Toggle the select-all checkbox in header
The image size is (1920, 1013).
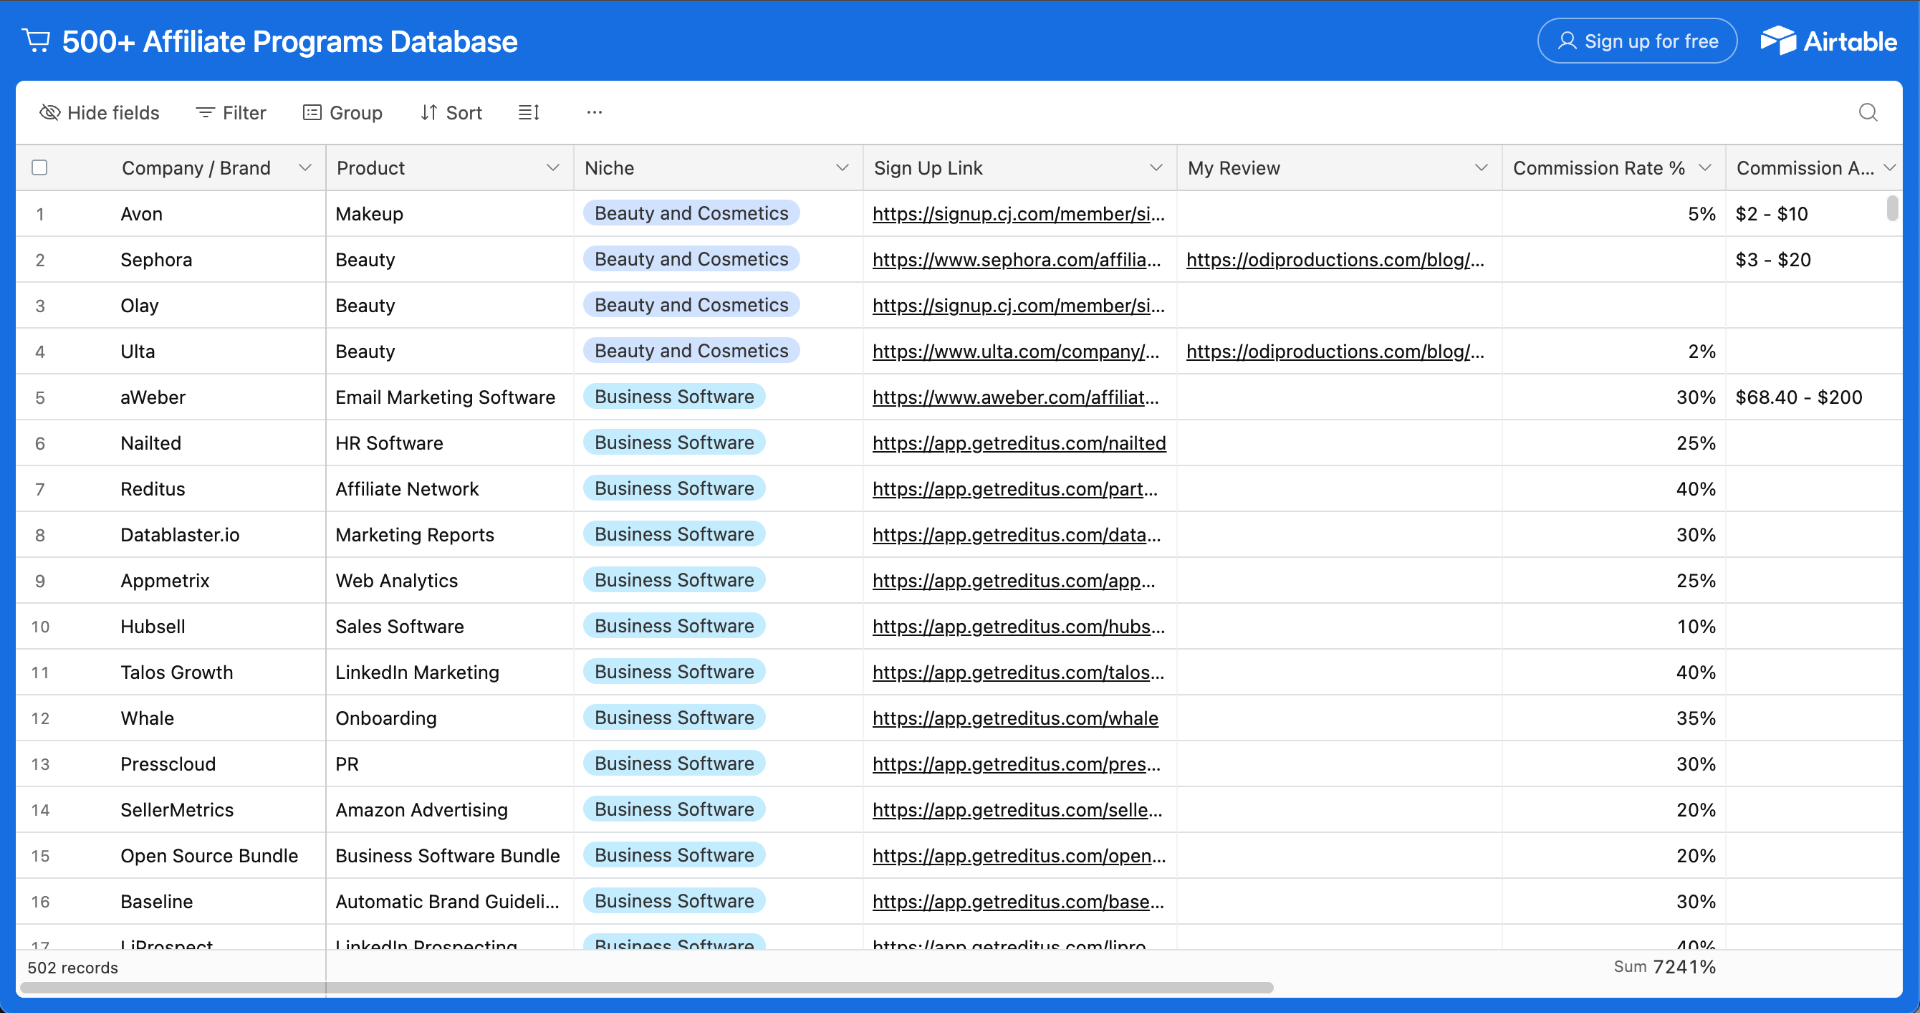click(40, 167)
